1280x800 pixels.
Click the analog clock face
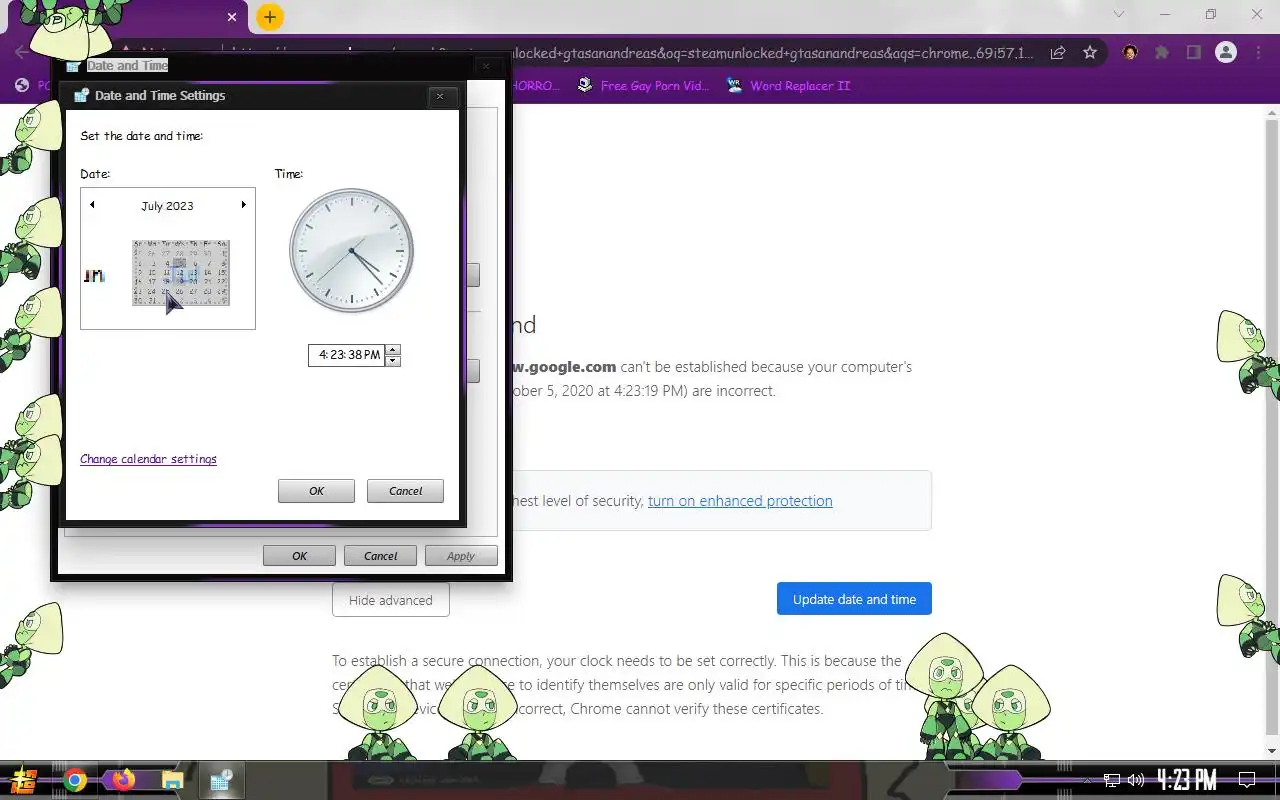351,250
